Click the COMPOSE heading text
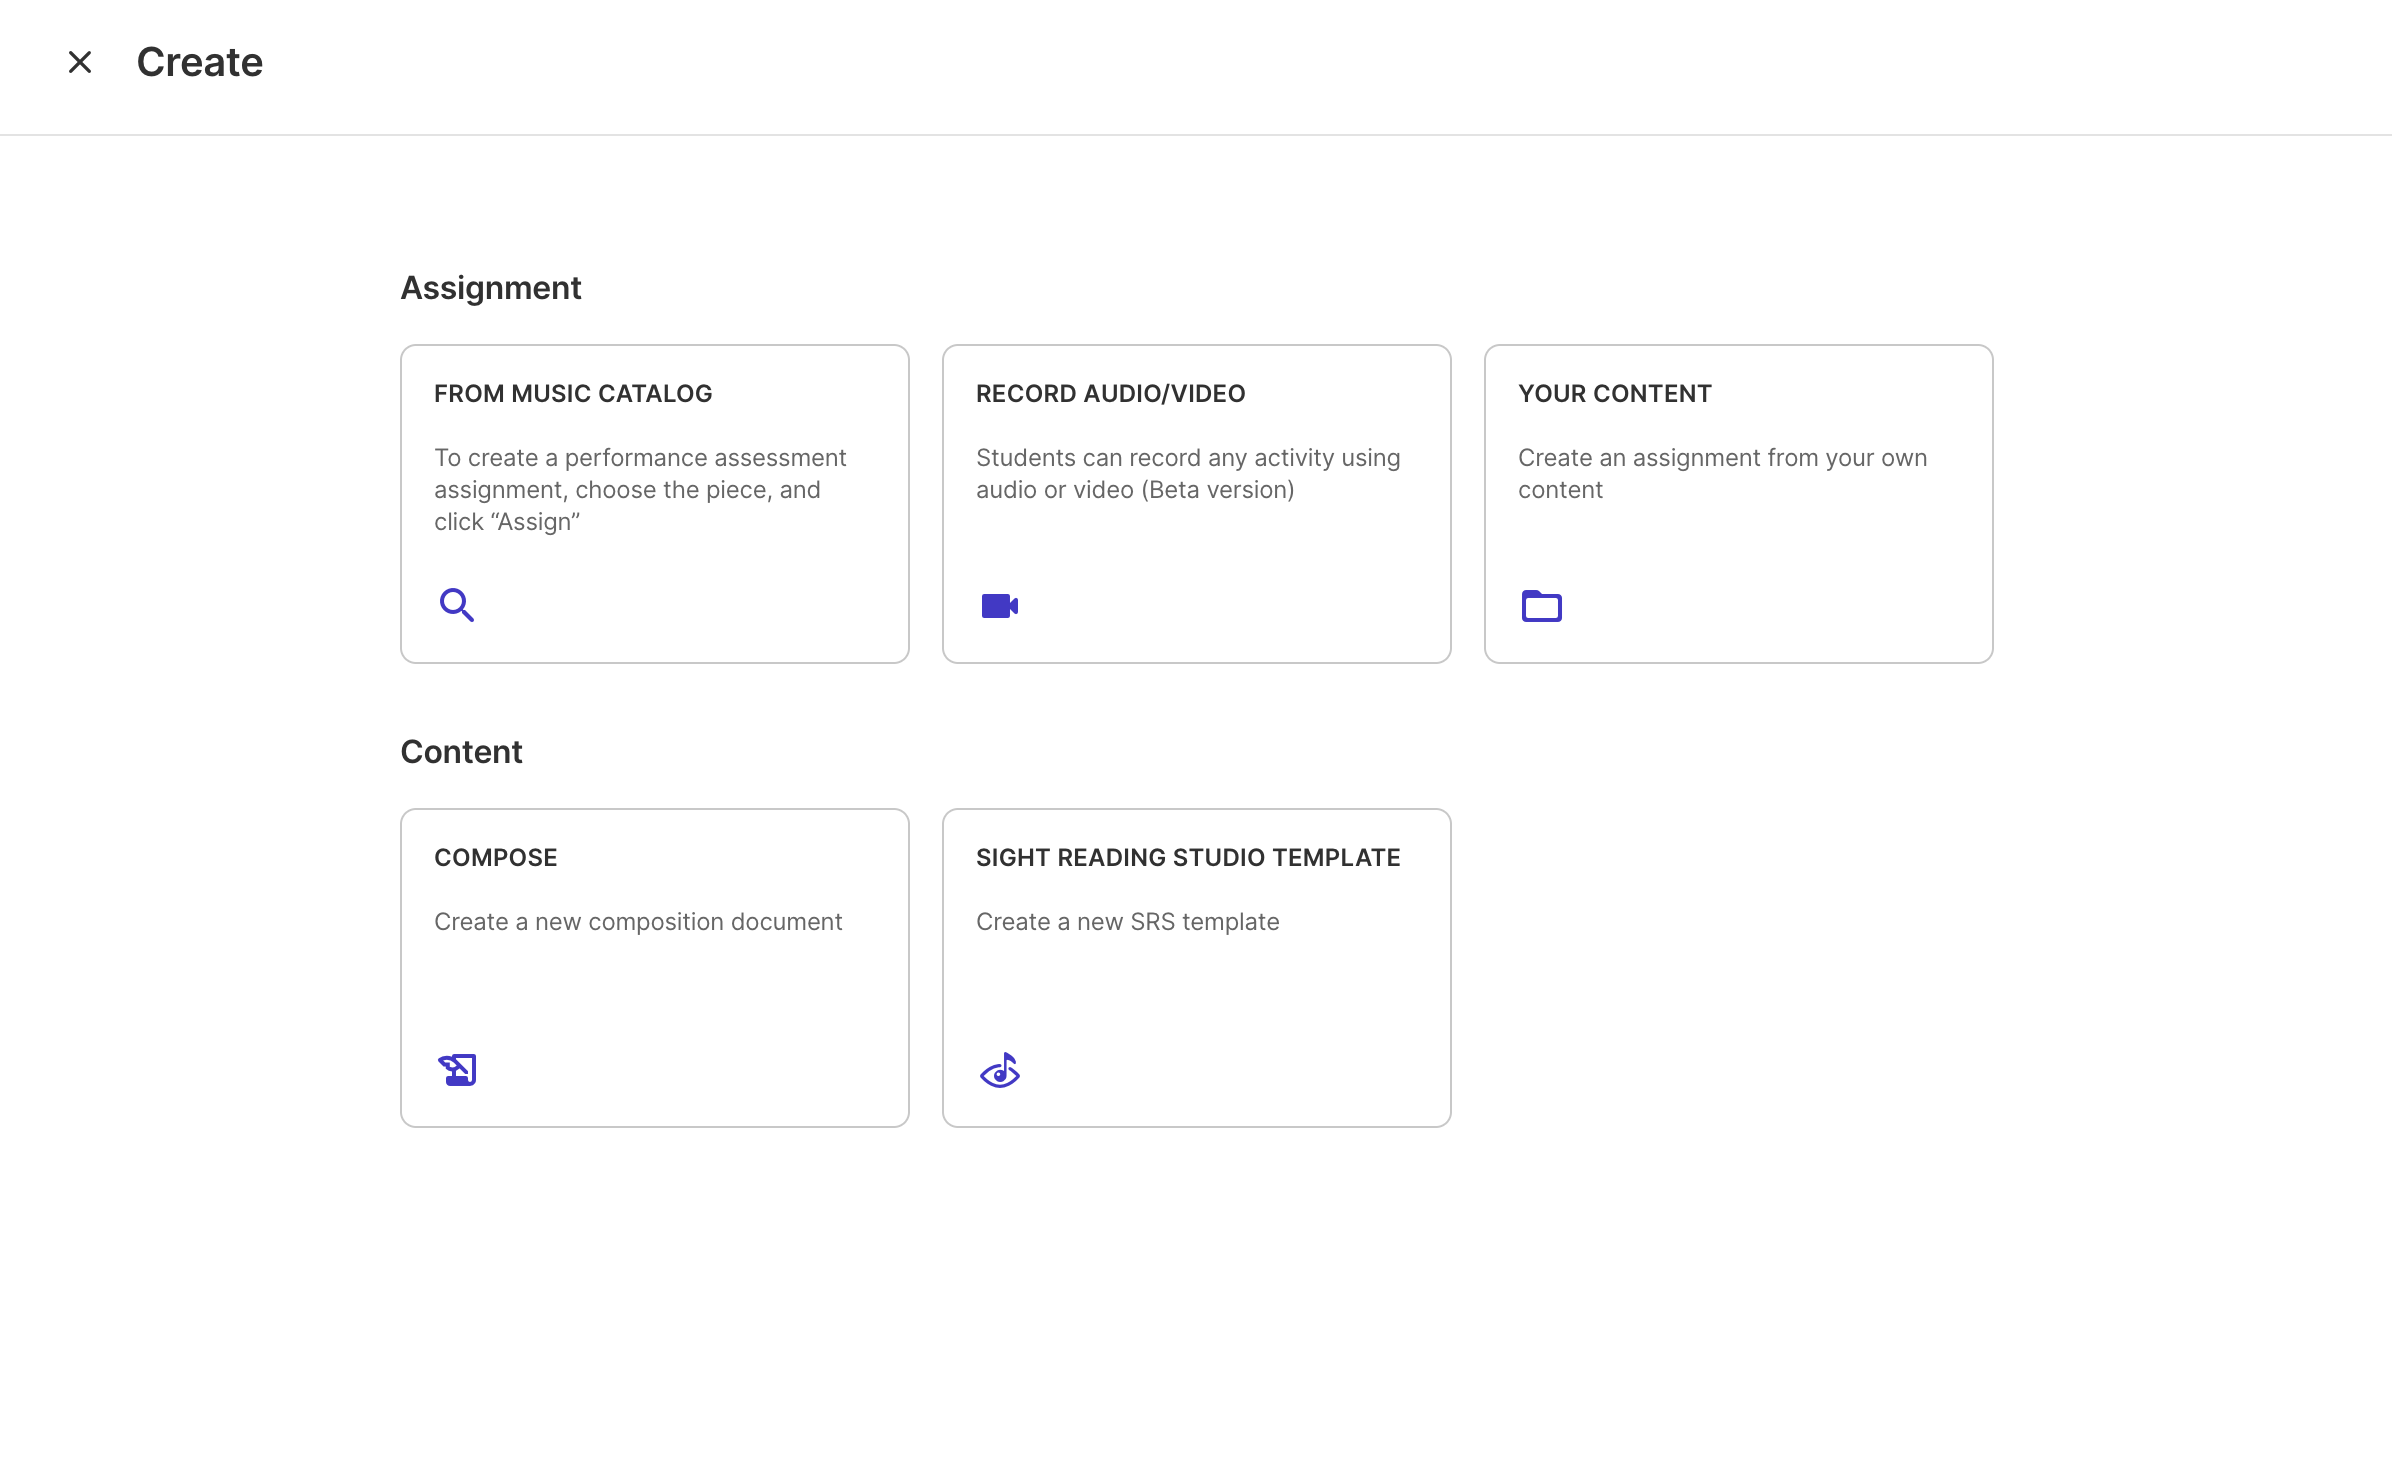 (x=495, y=858)
